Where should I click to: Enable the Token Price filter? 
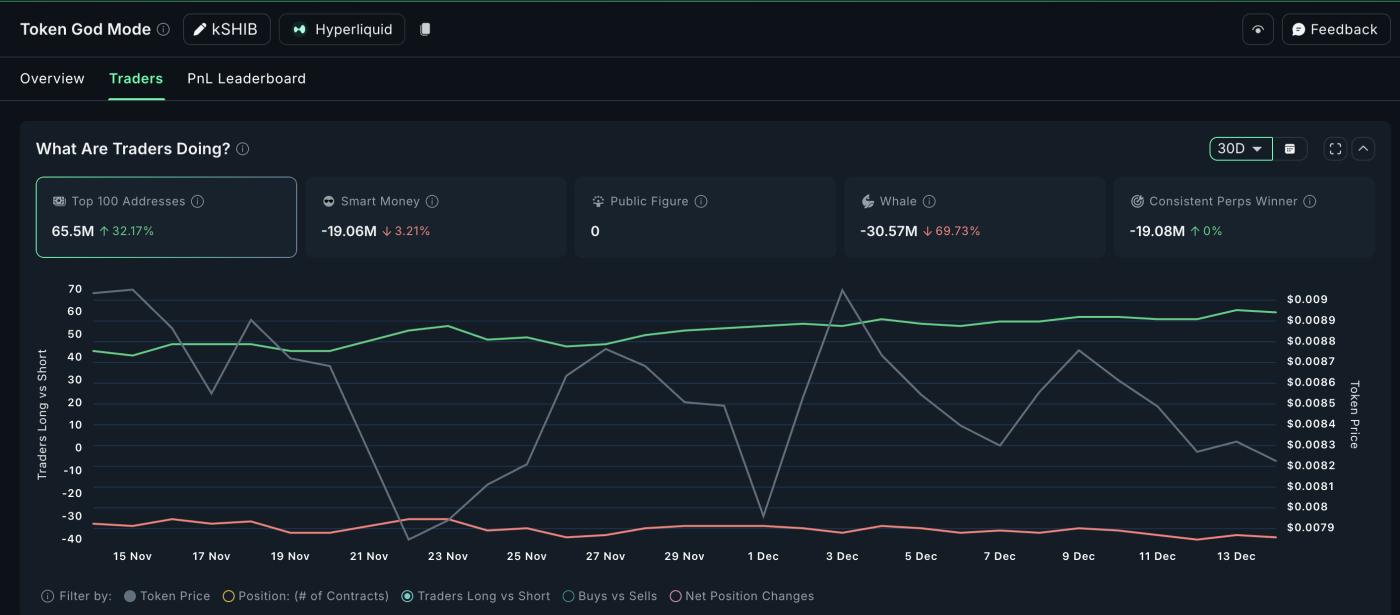point(130,596)
